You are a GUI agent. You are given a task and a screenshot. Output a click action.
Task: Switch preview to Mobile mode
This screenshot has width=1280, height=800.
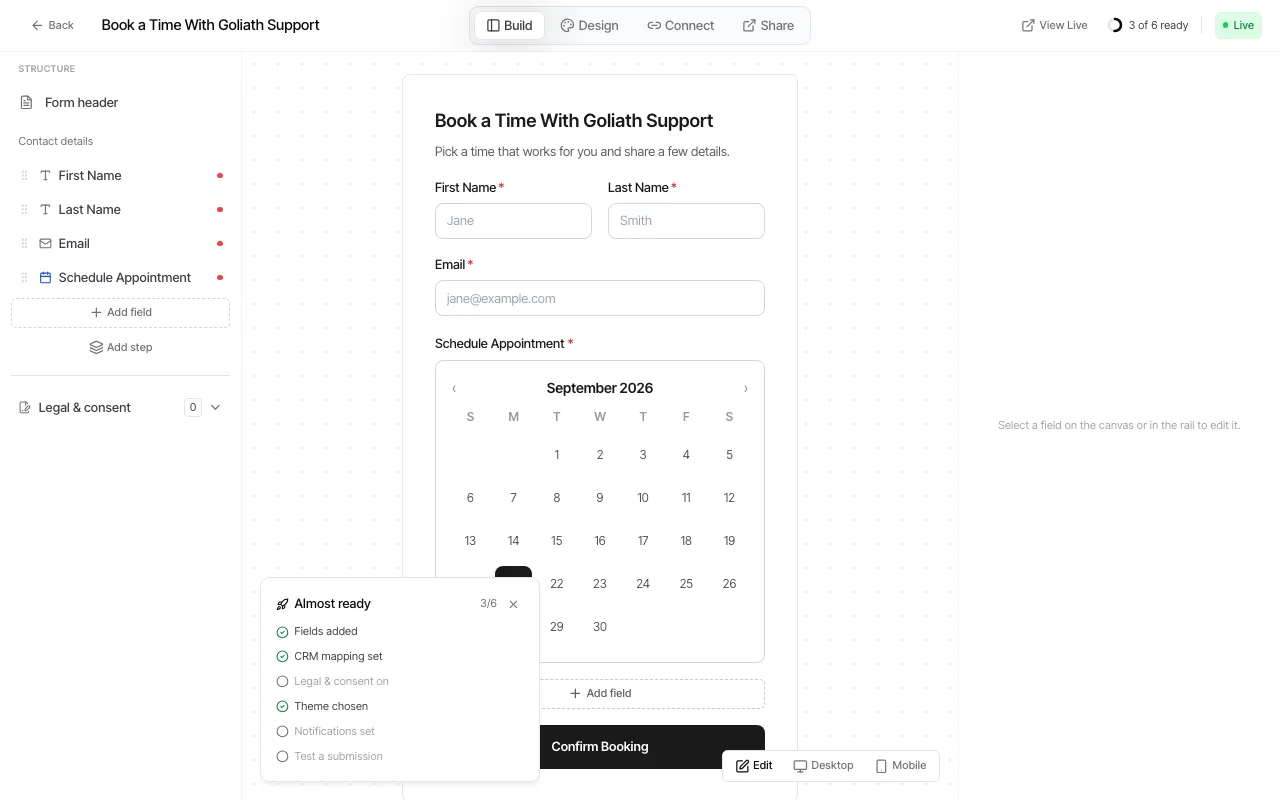(900, 766)
